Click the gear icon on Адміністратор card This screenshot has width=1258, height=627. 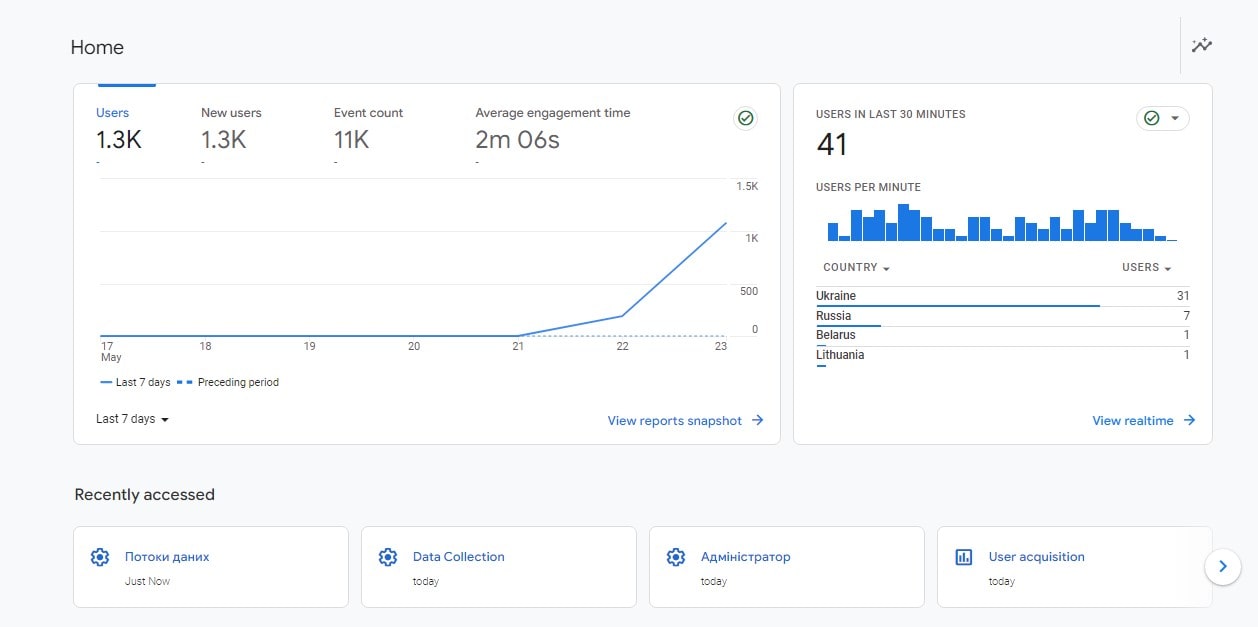click(676, 557)
